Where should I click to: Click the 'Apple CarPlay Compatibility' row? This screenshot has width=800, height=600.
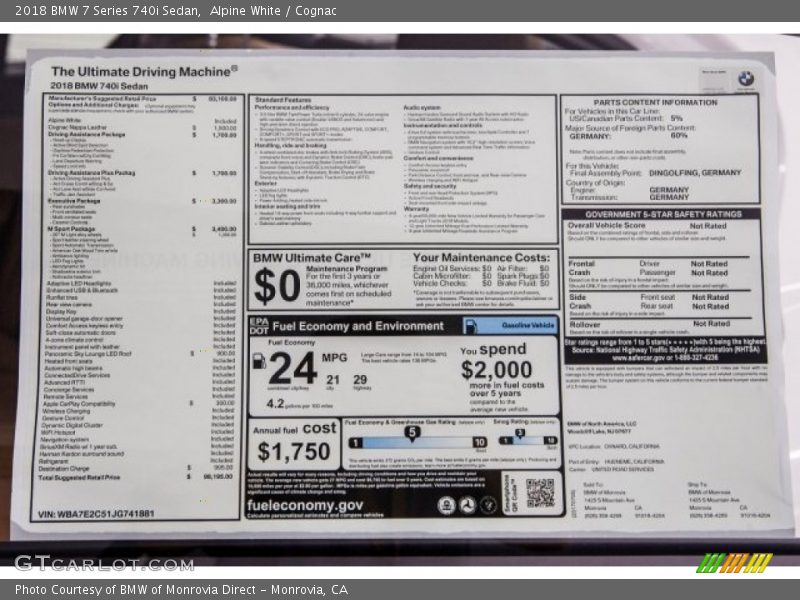coord(139,404)
